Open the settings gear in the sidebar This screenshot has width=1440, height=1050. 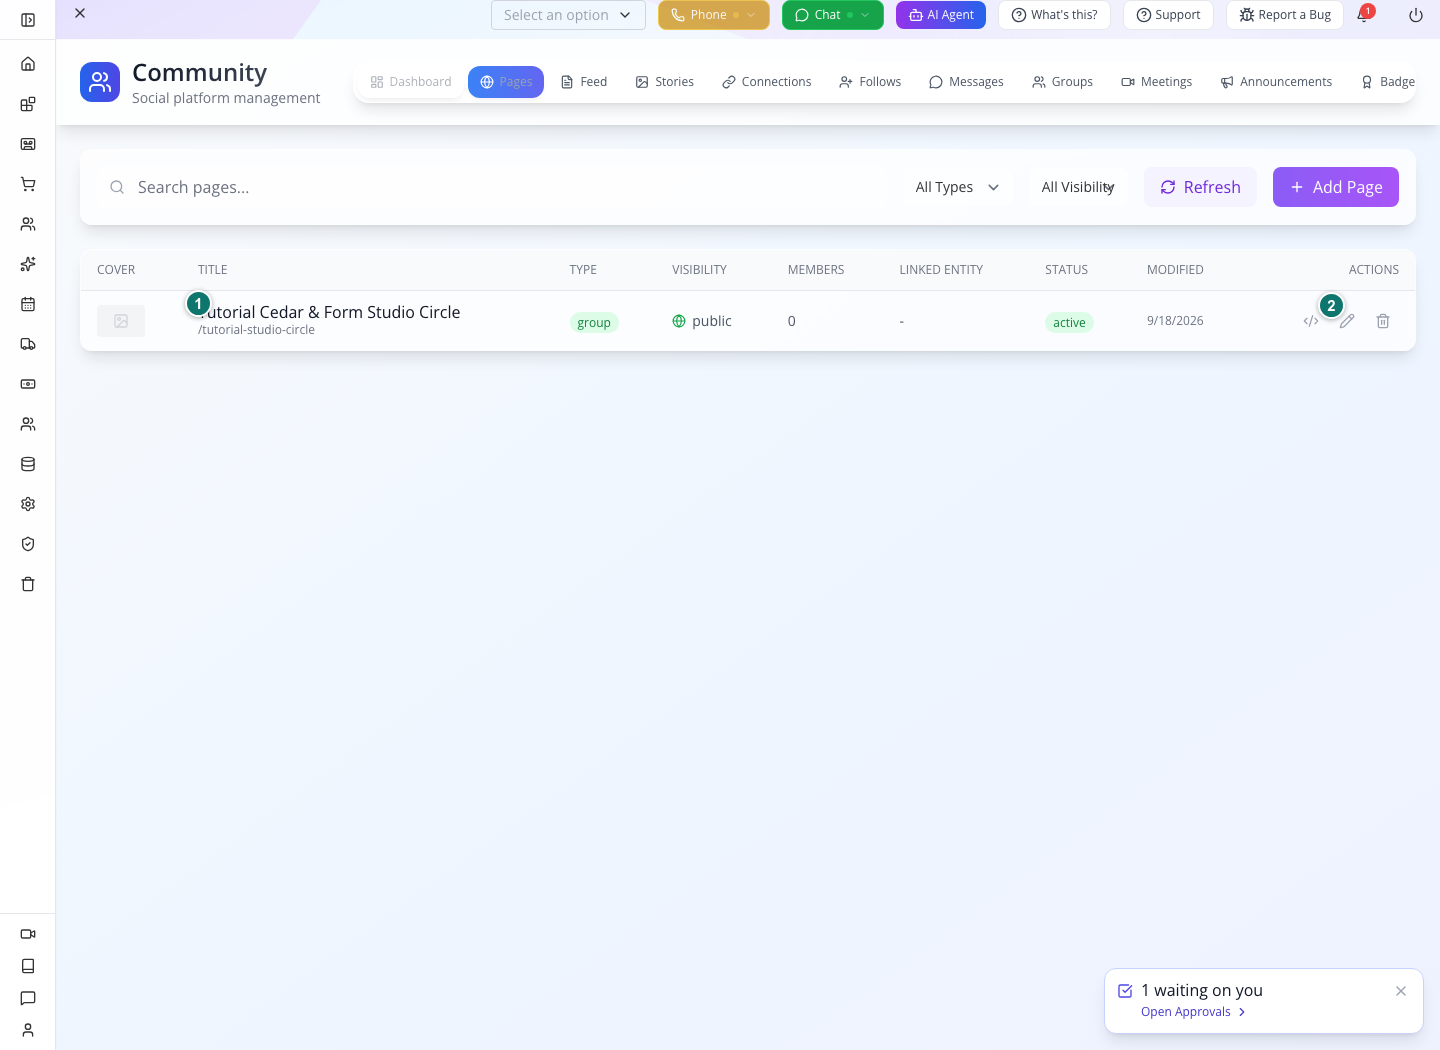tap(28, 504)
